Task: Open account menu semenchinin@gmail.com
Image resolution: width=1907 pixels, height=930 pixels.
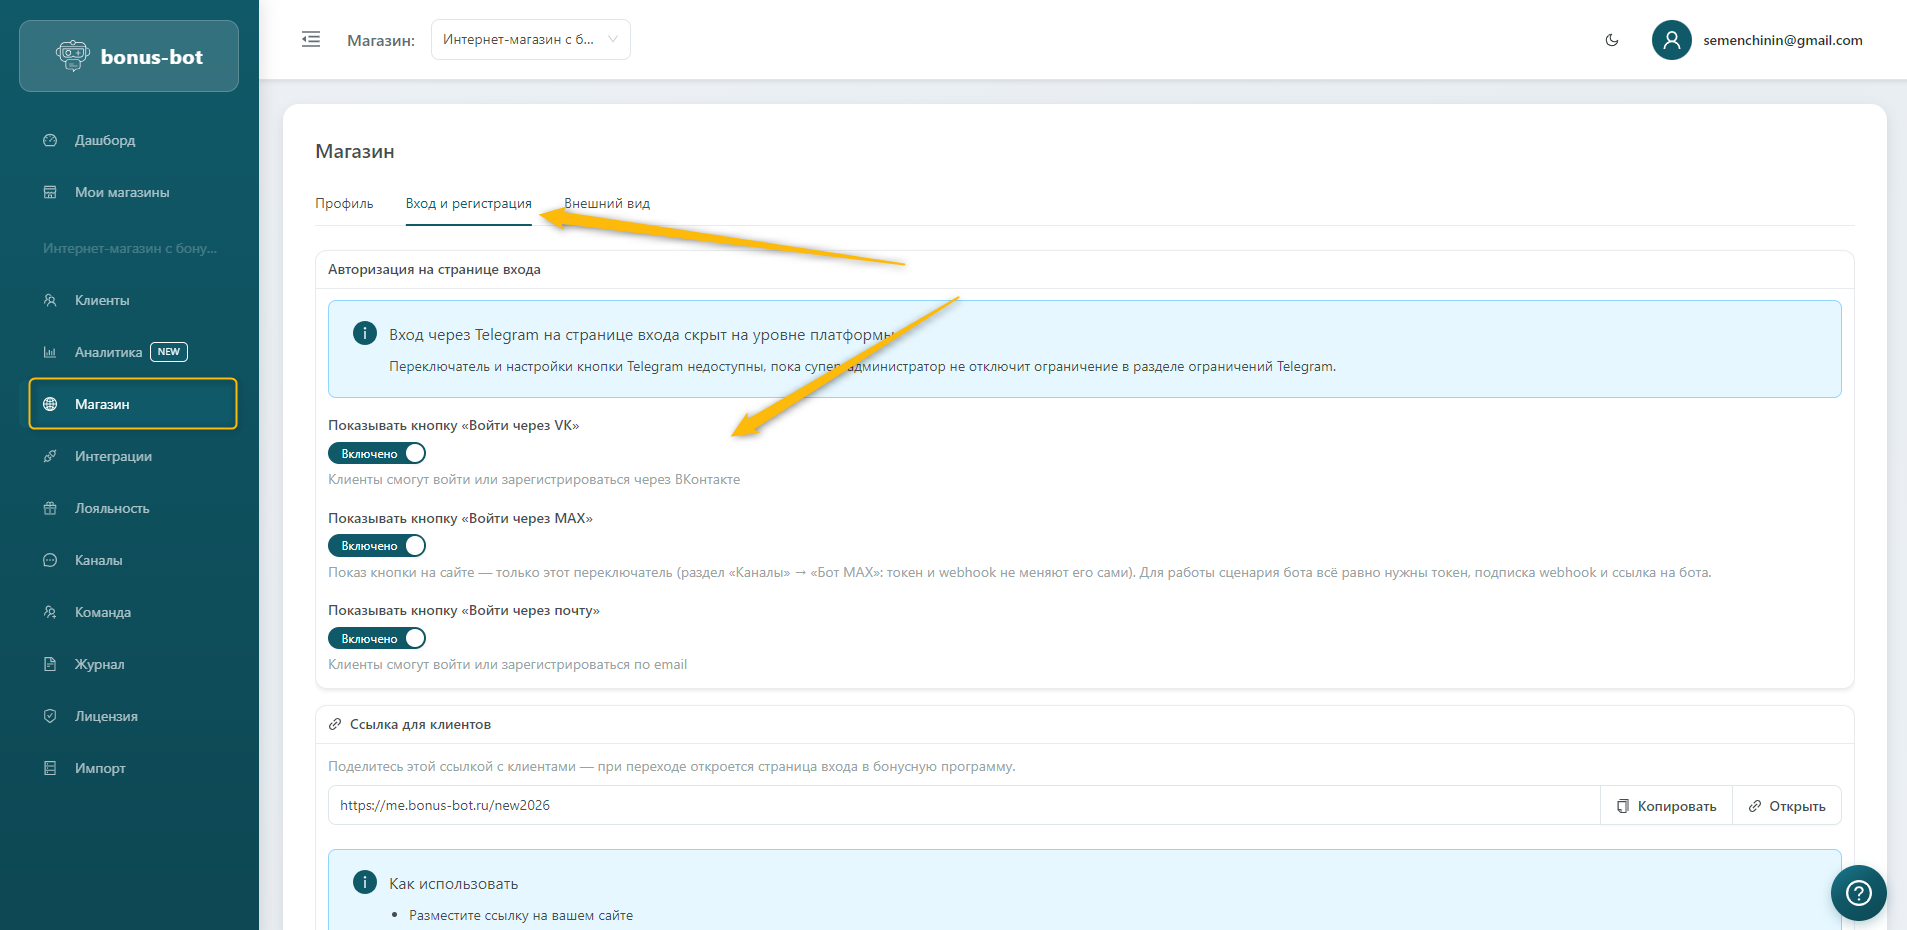Action: [x=1782, y=40]
